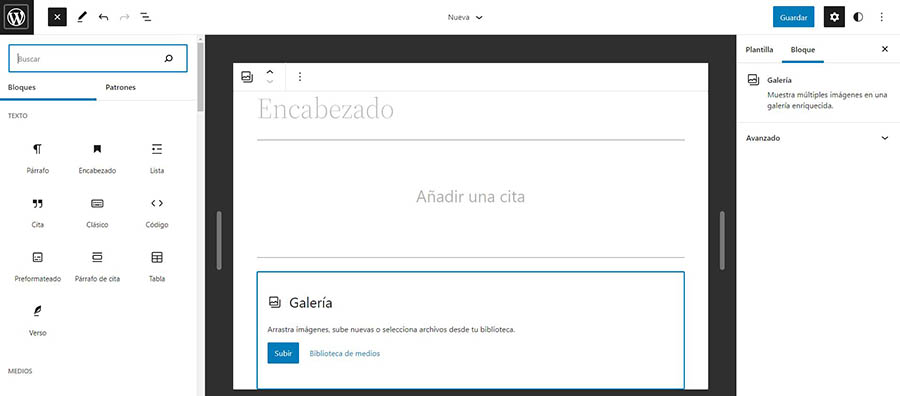The width and height of the screenshot is (900, 396).
Task: Open the list view icon
Action: (x=146, y=17)
